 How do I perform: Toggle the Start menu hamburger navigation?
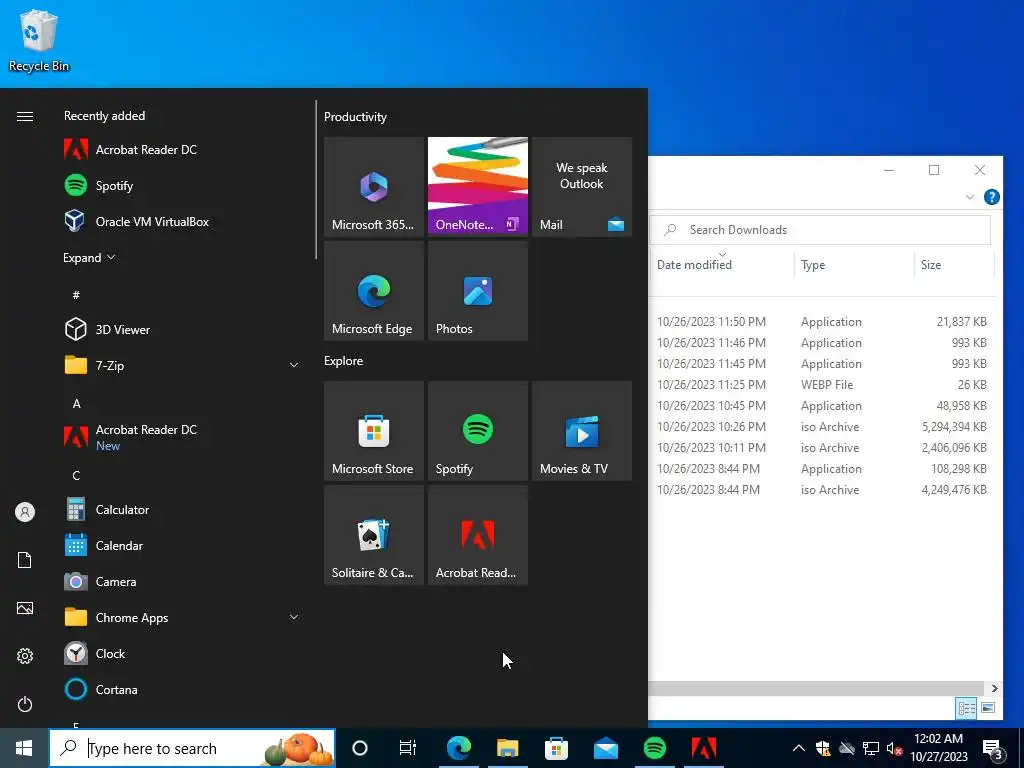[25, 116]
